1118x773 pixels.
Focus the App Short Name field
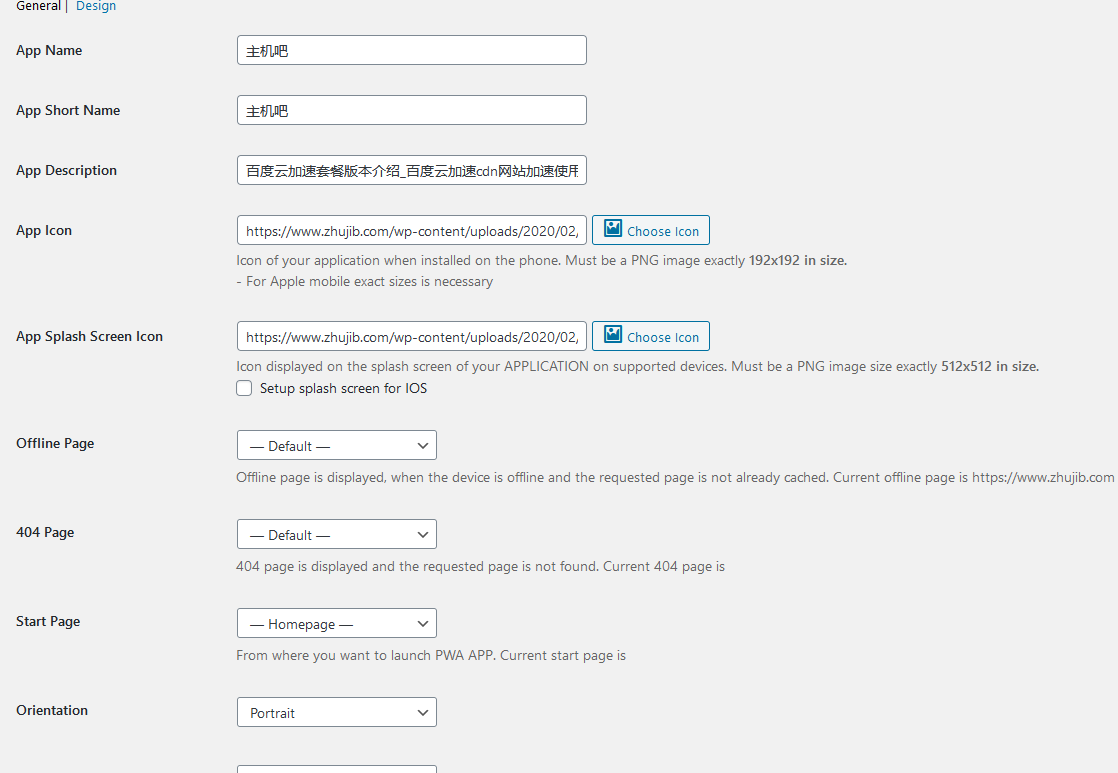(x=411, y=110)
